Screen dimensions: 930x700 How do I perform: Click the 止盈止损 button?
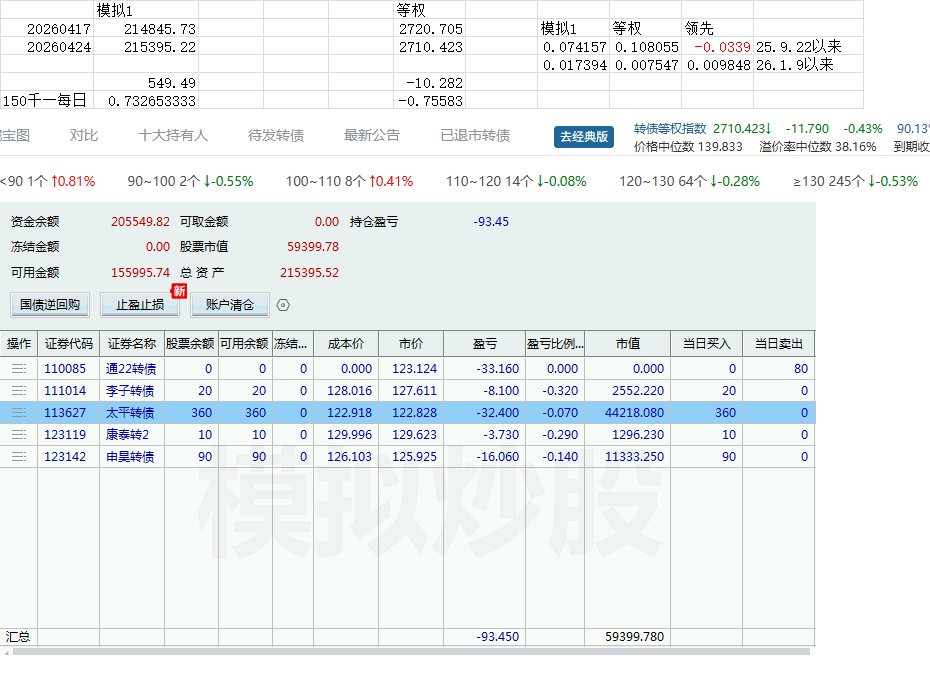click(140, 305)
